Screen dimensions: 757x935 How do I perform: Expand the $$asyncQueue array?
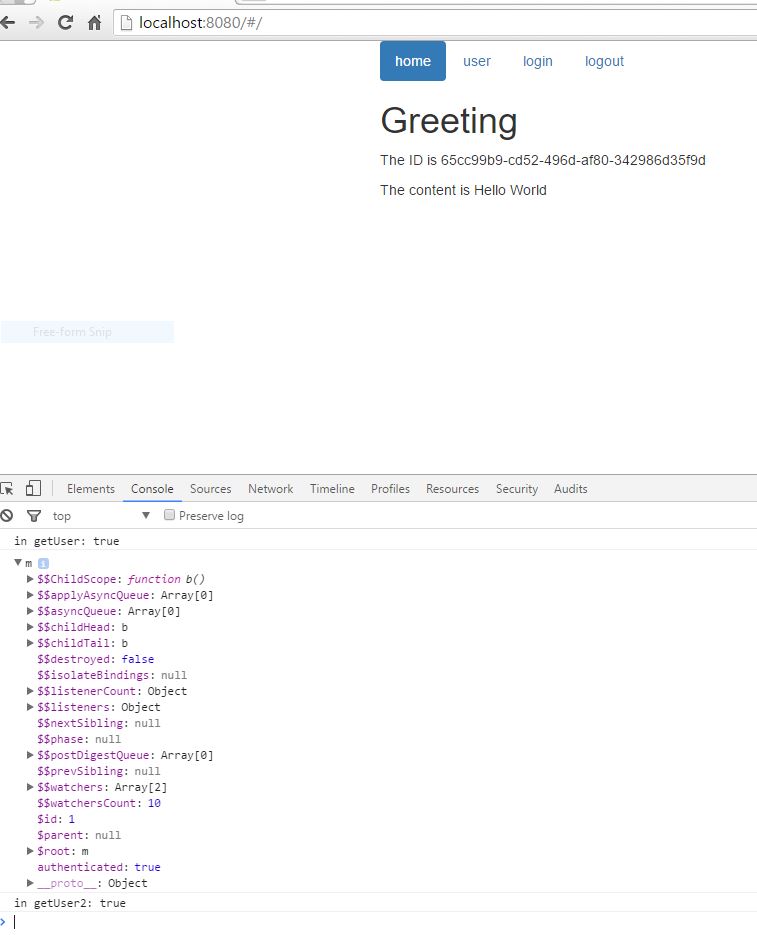click(30, 611)
